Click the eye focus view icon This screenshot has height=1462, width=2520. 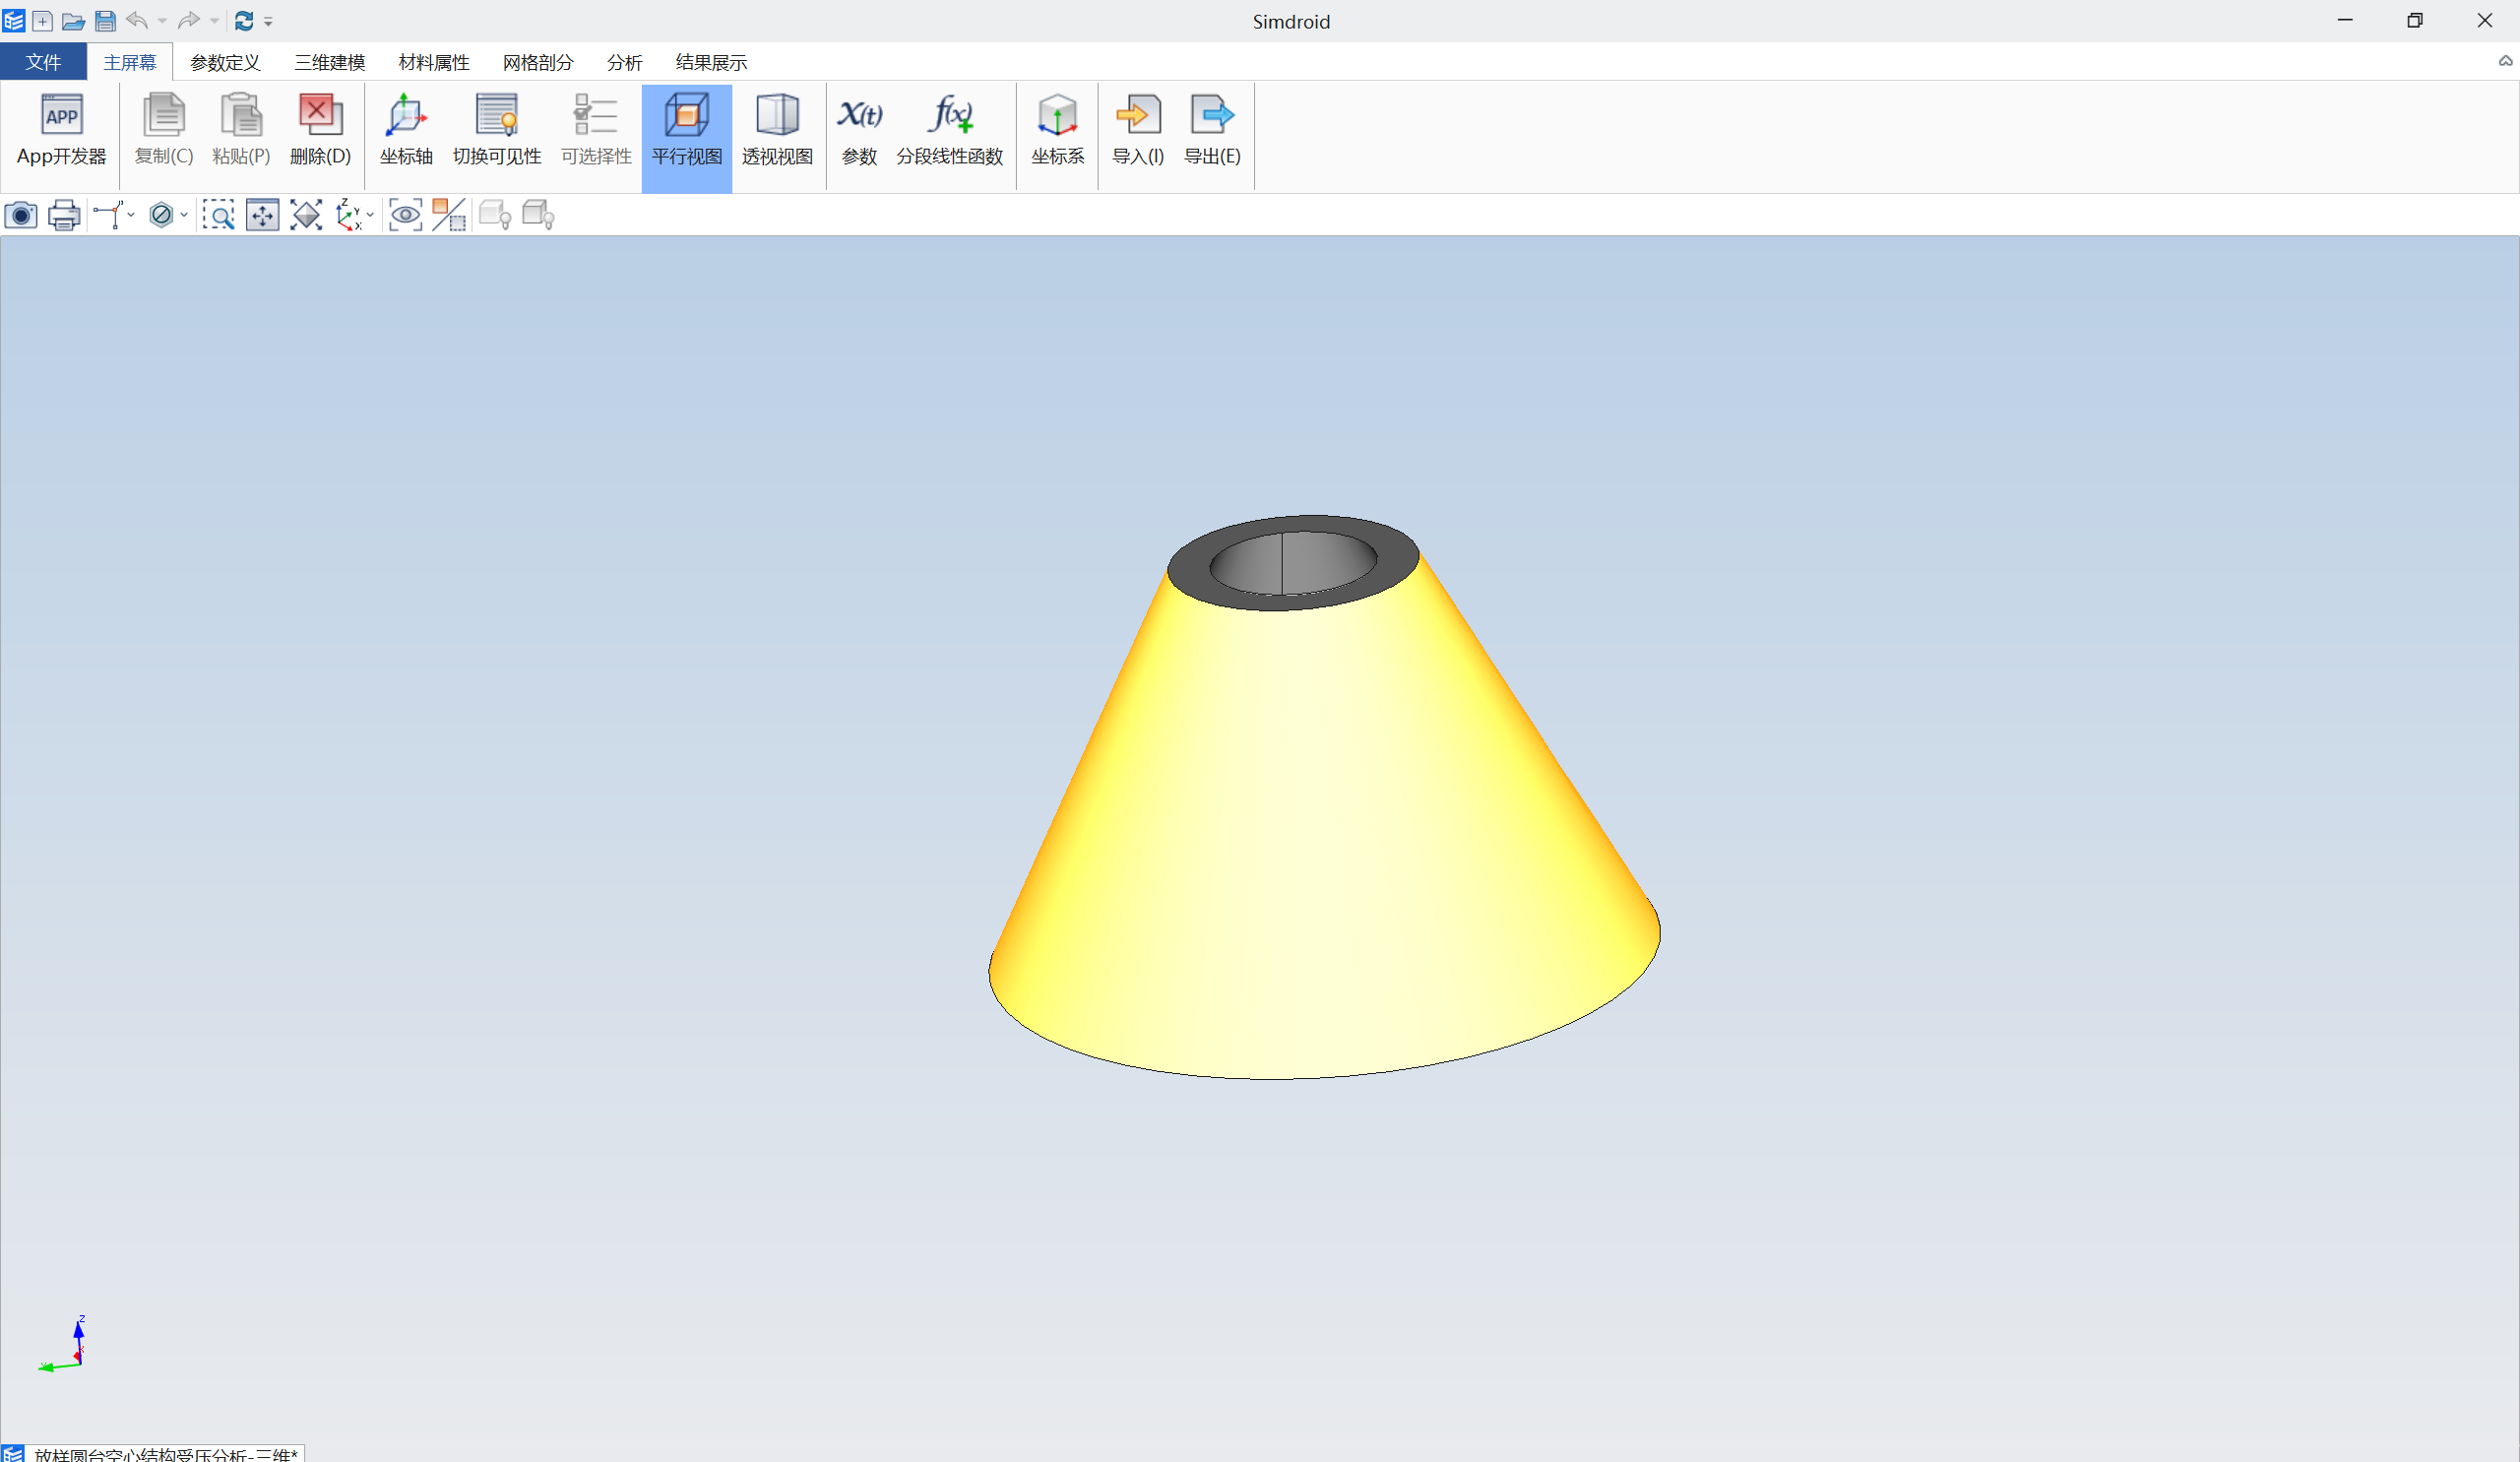405,215
